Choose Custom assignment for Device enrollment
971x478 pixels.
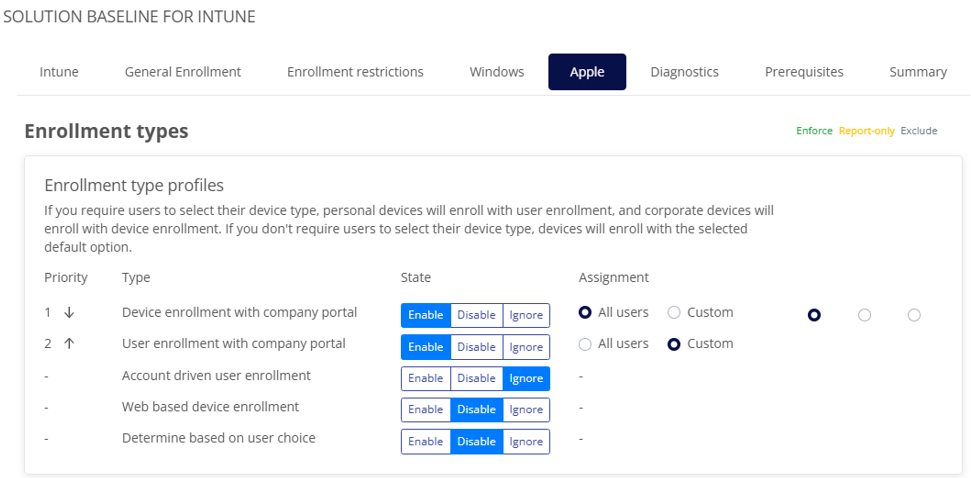[x=674, y=313]
